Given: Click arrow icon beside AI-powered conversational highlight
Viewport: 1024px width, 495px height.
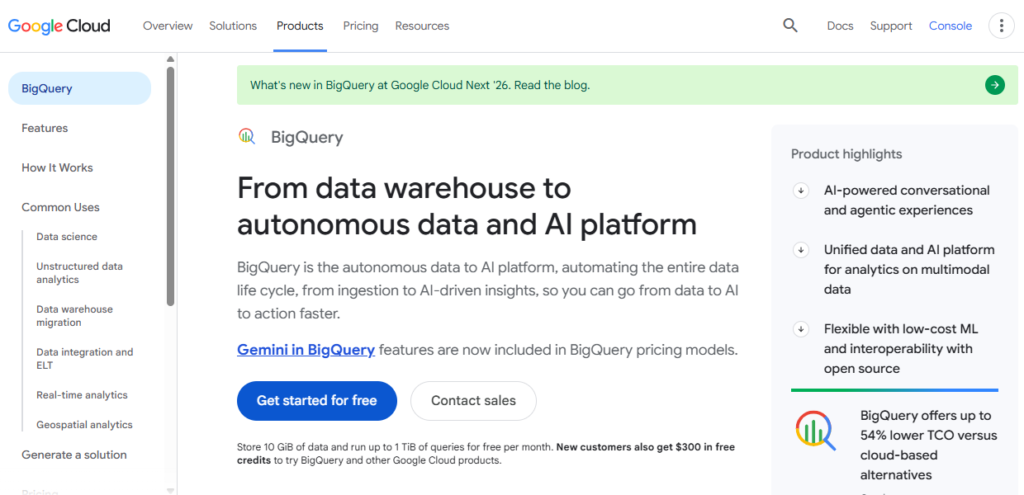Looking at the screenshot, I should click(801, 191).
